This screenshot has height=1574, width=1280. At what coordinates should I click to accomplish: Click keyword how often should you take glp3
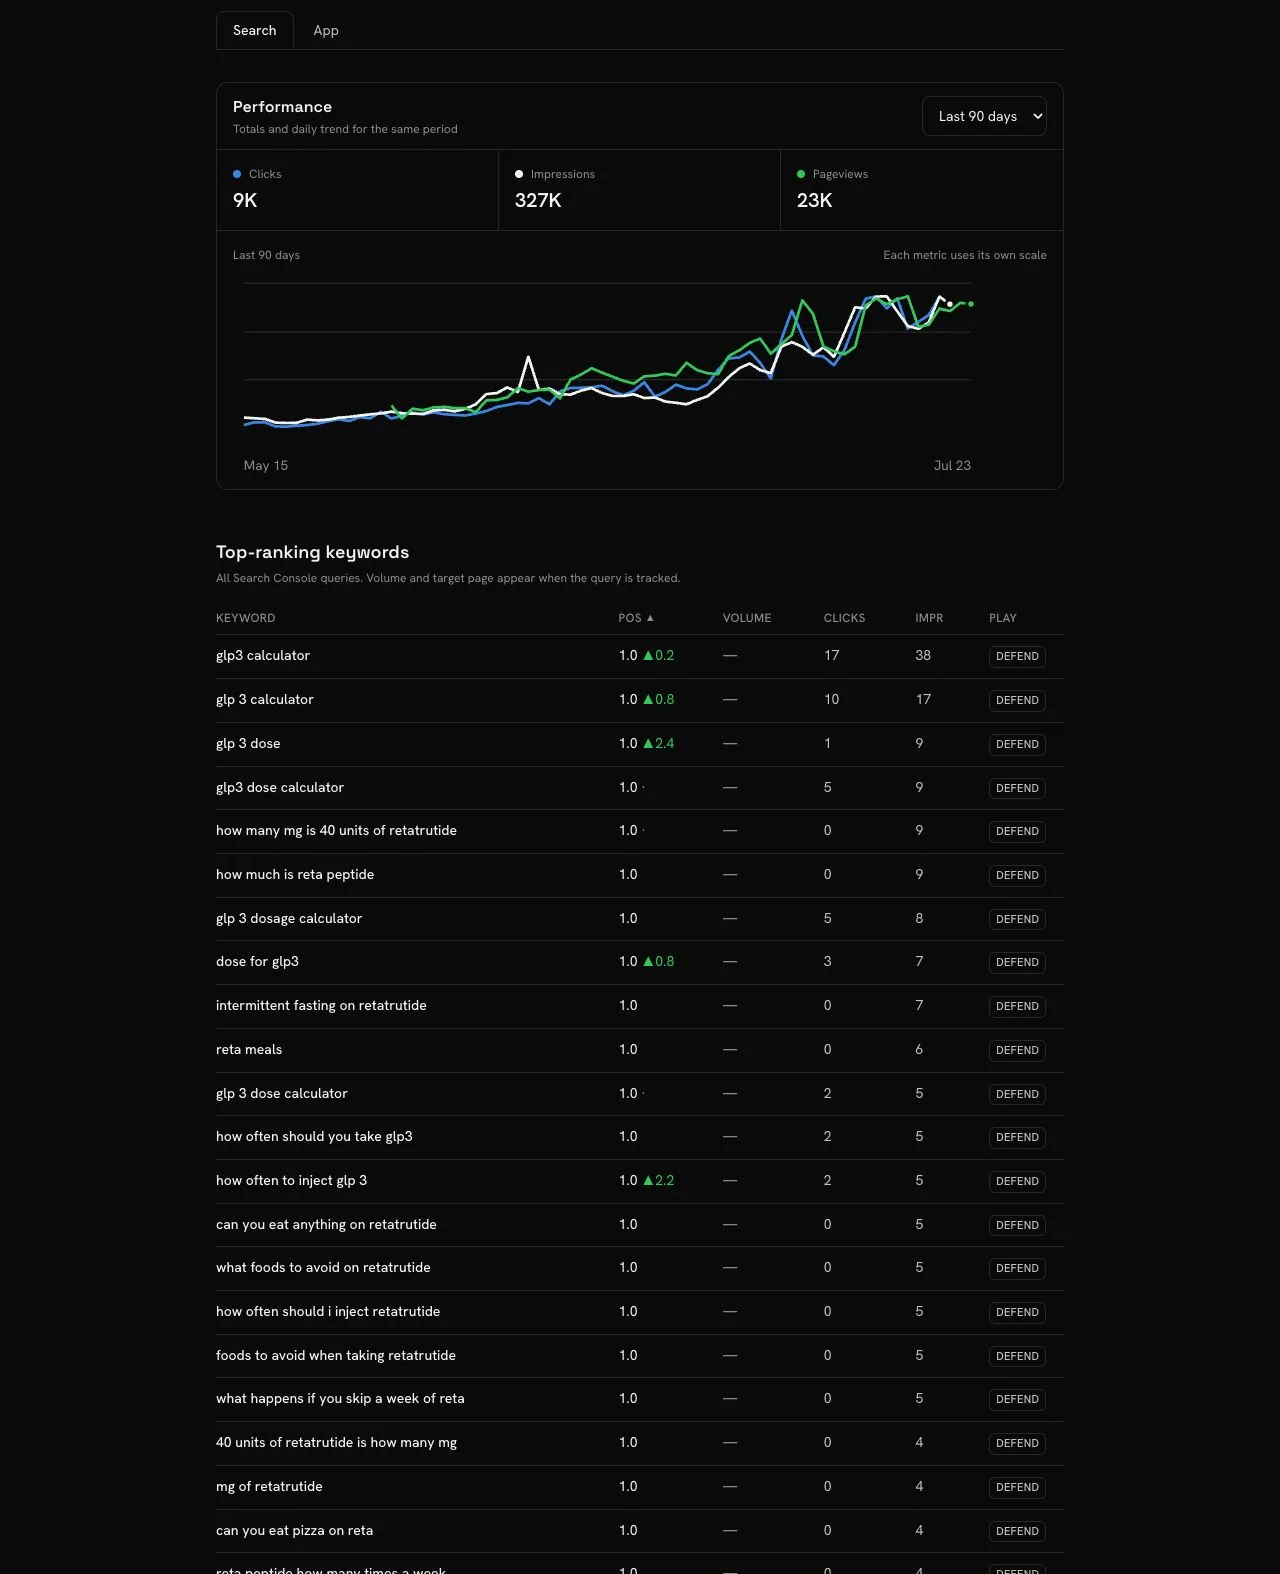coord(314,1137)
